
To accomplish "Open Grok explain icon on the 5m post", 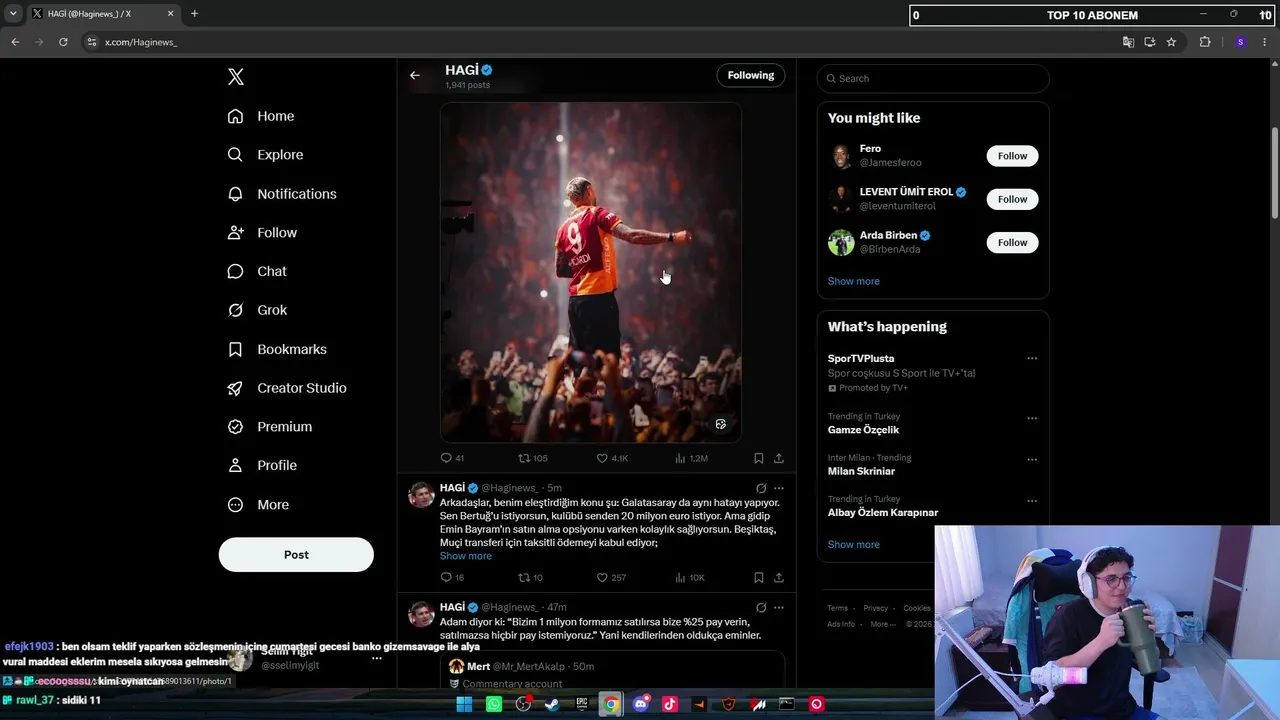I will pyautogui.click(x=761, y=488).
